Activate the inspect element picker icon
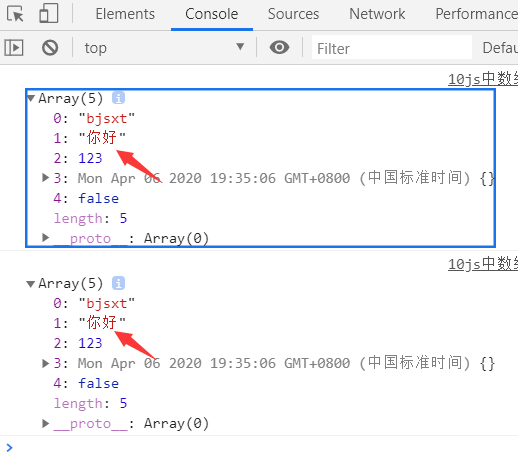This screenshot has width=518, height=453. click(15, 14)
